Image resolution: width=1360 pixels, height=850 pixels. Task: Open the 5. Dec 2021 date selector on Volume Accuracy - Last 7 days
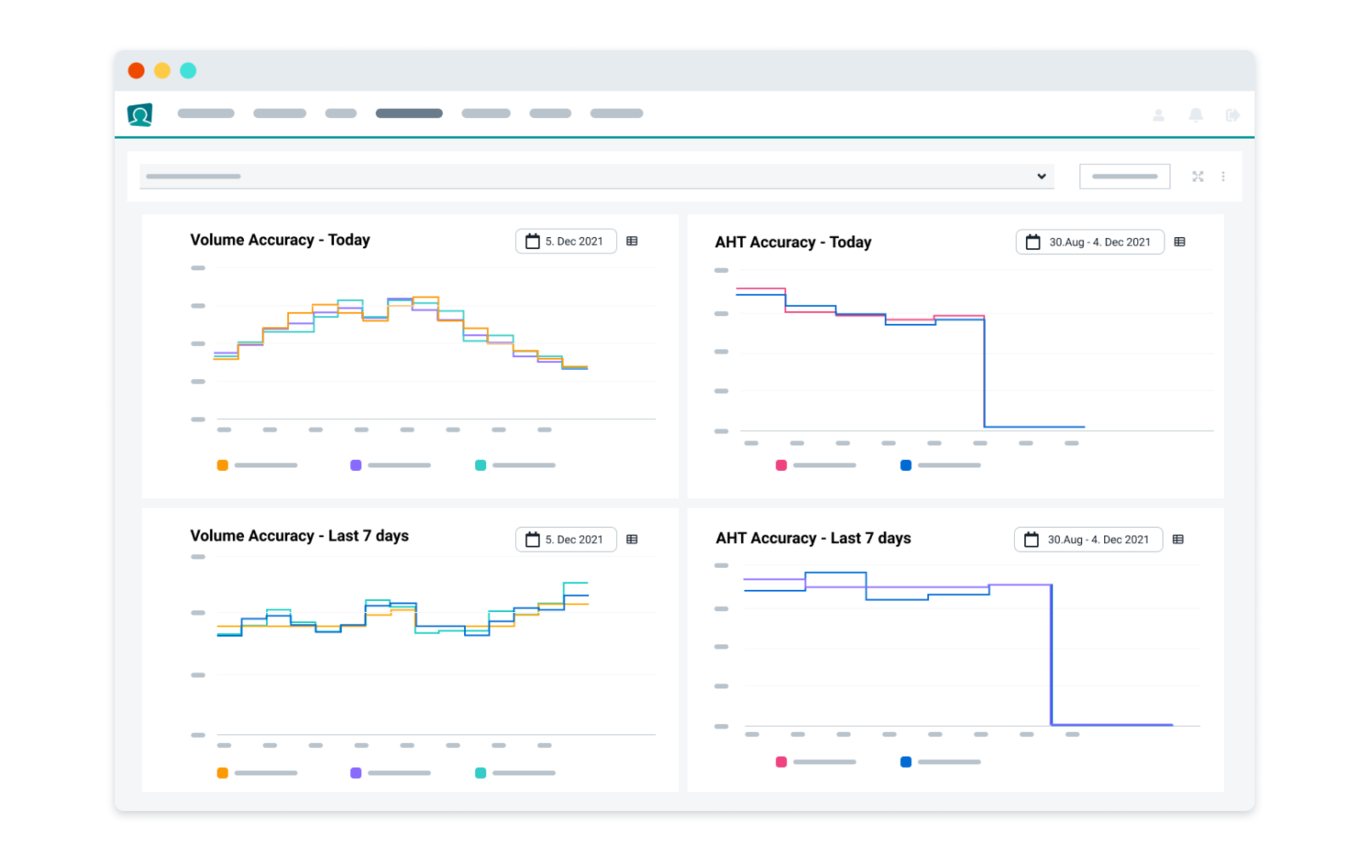[x=566, y=539]
